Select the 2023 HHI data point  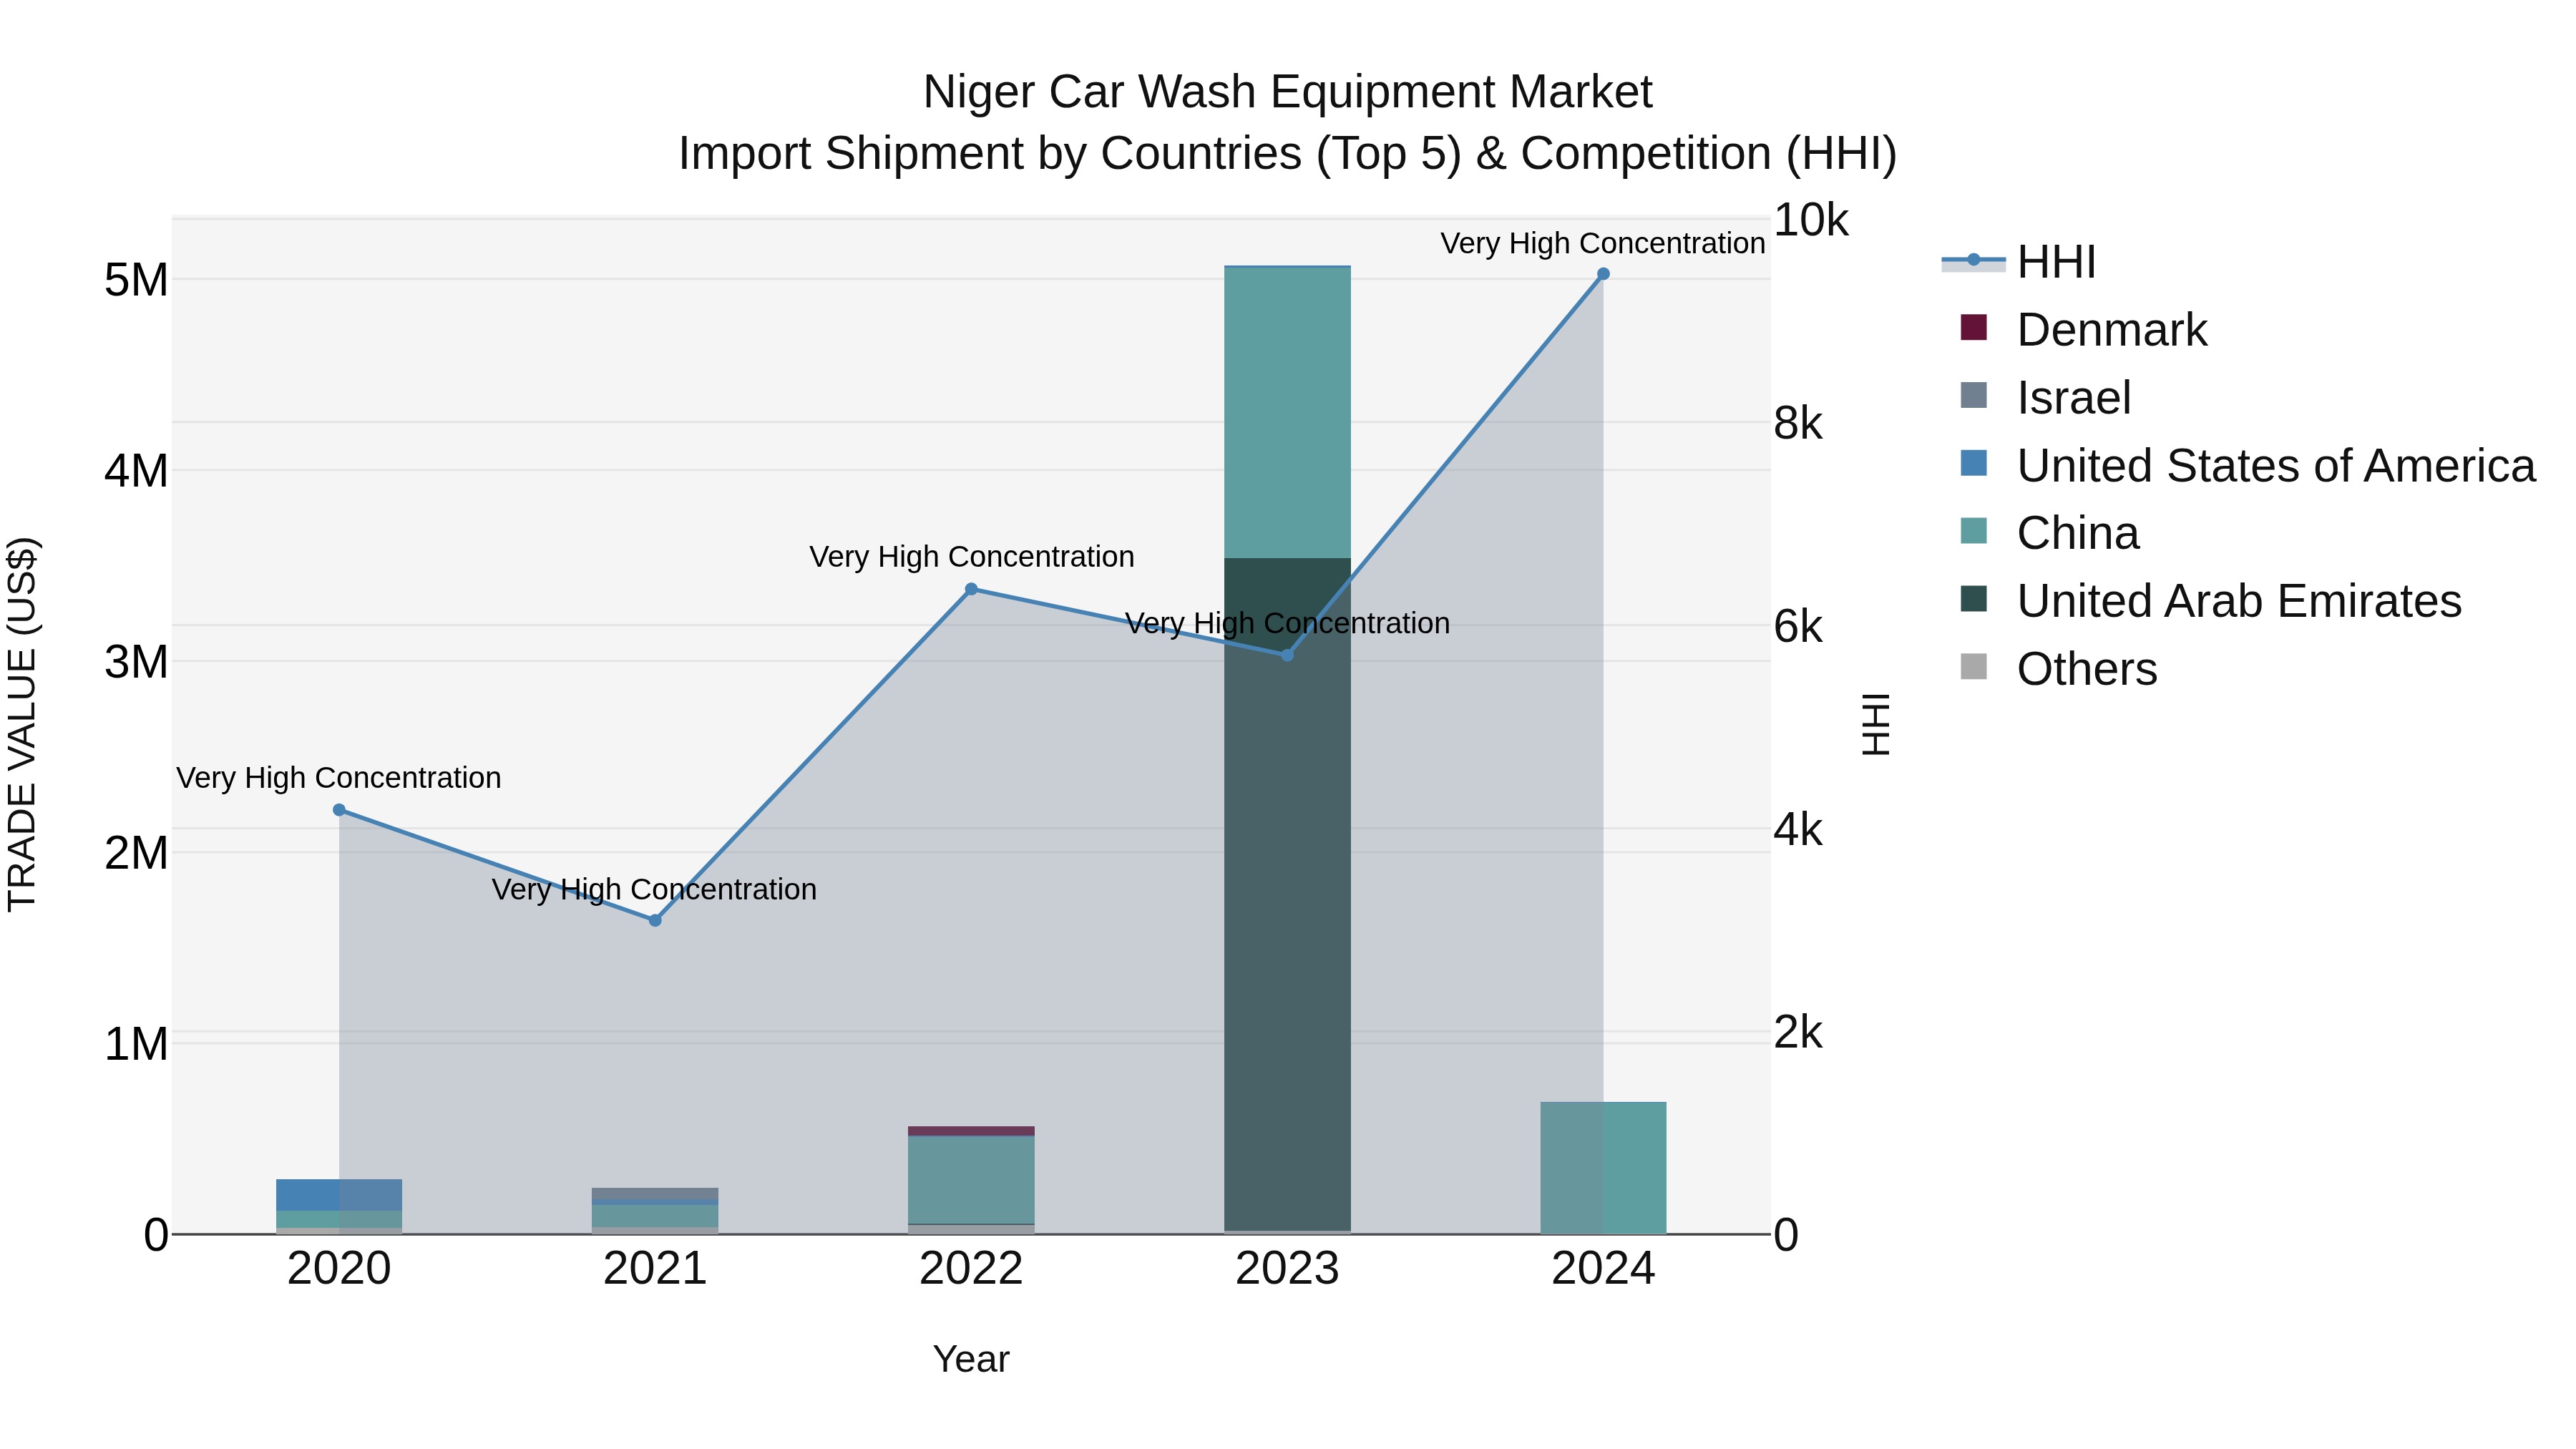(x=1288, y=655)
